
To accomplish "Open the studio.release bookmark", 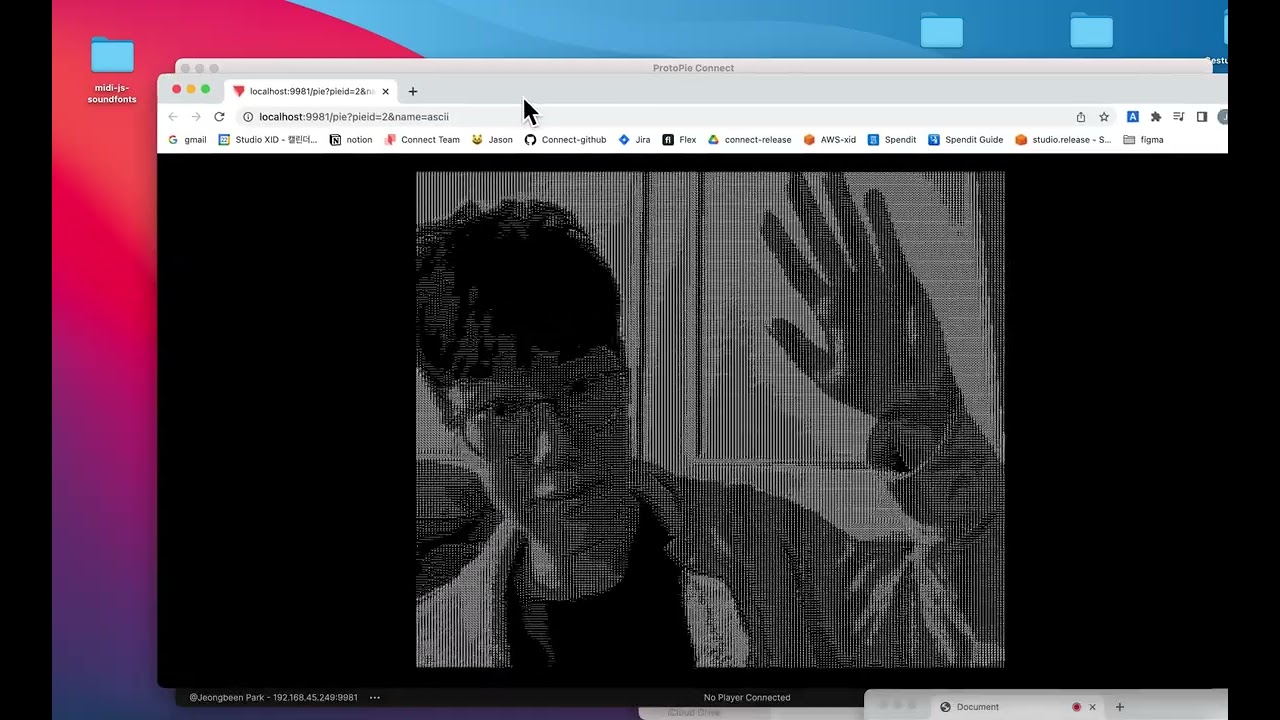I will point(1063,140).
